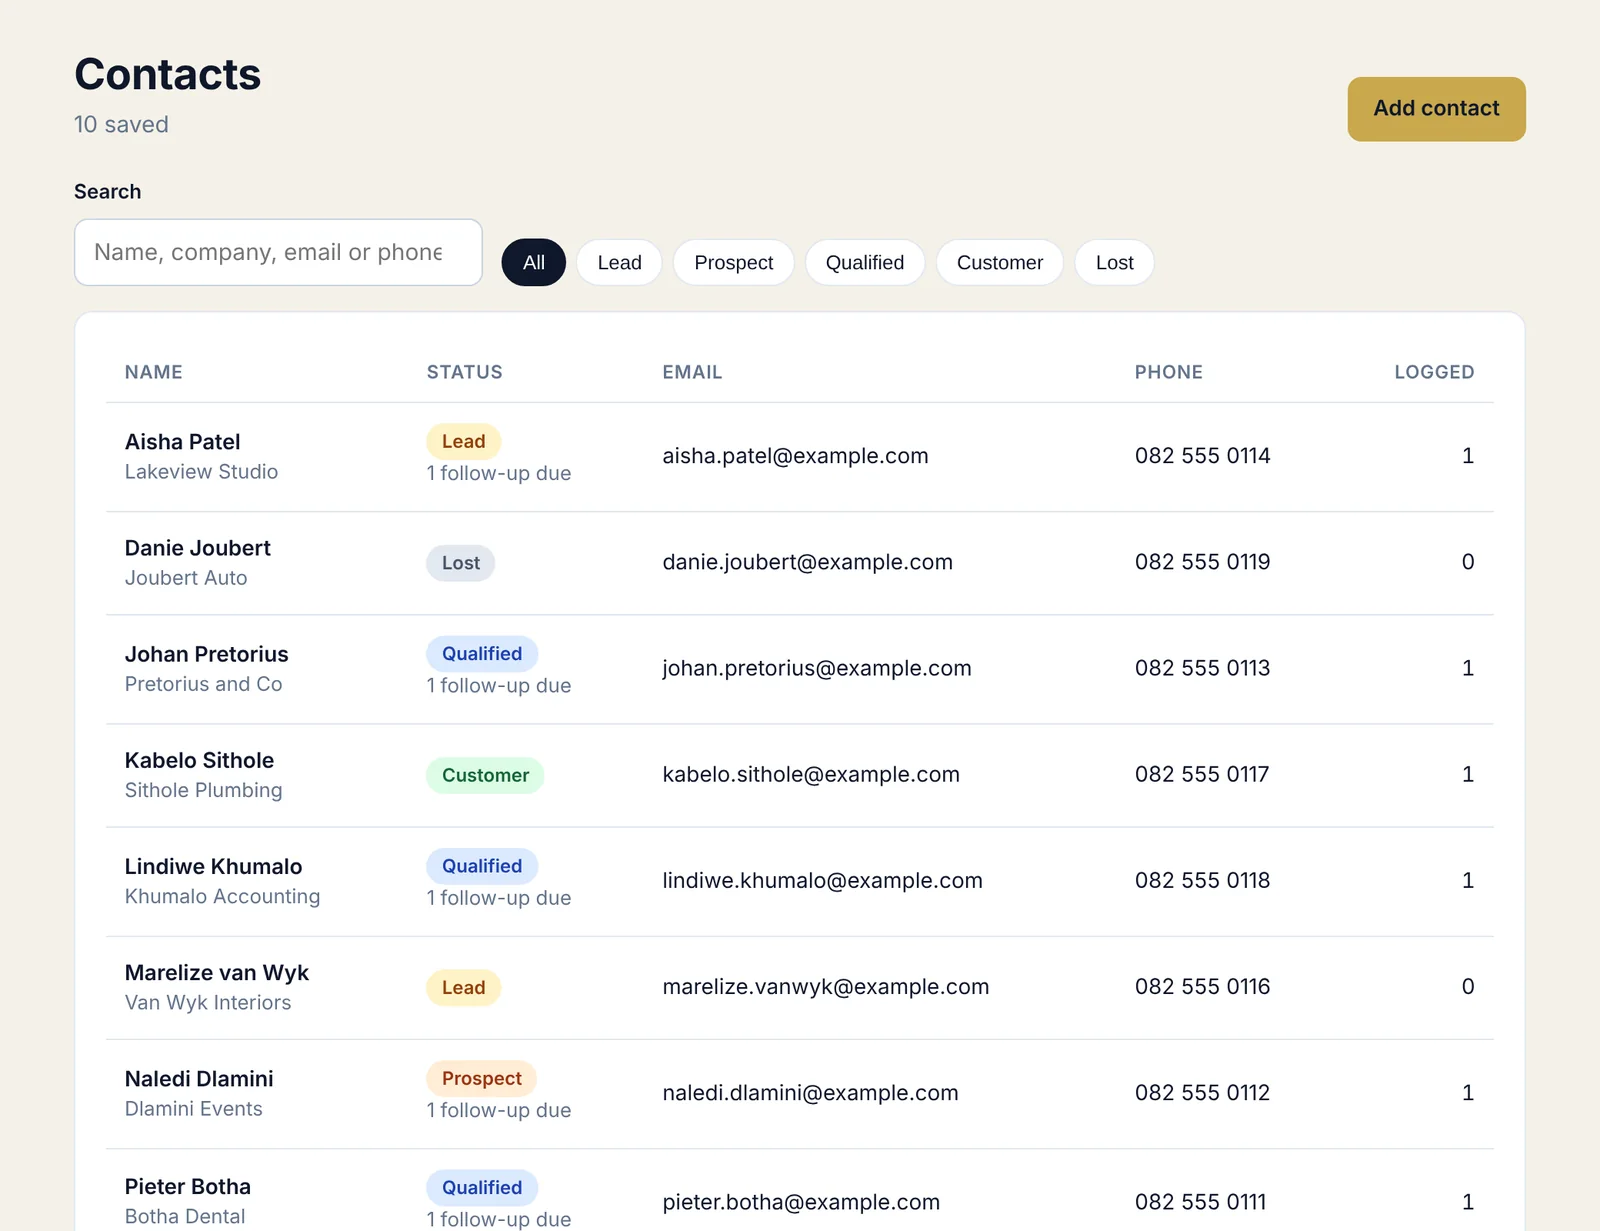Click the Lead badge for Aisha Patel
Viewport: 1600px width, 1231px height.
coord(464,441)
